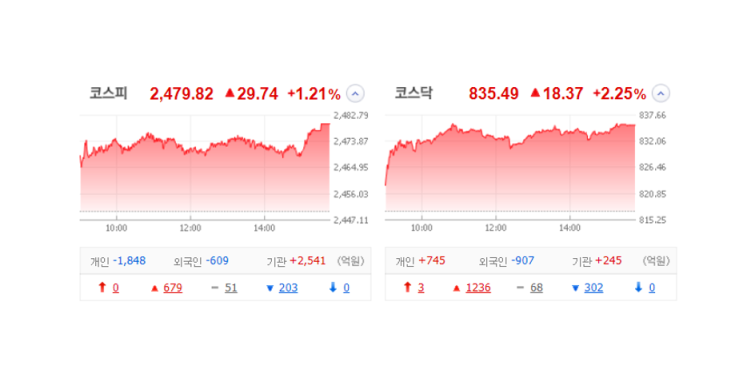Collapse the 코스피 panel with chevron button
743x389 pixels.
355,93
